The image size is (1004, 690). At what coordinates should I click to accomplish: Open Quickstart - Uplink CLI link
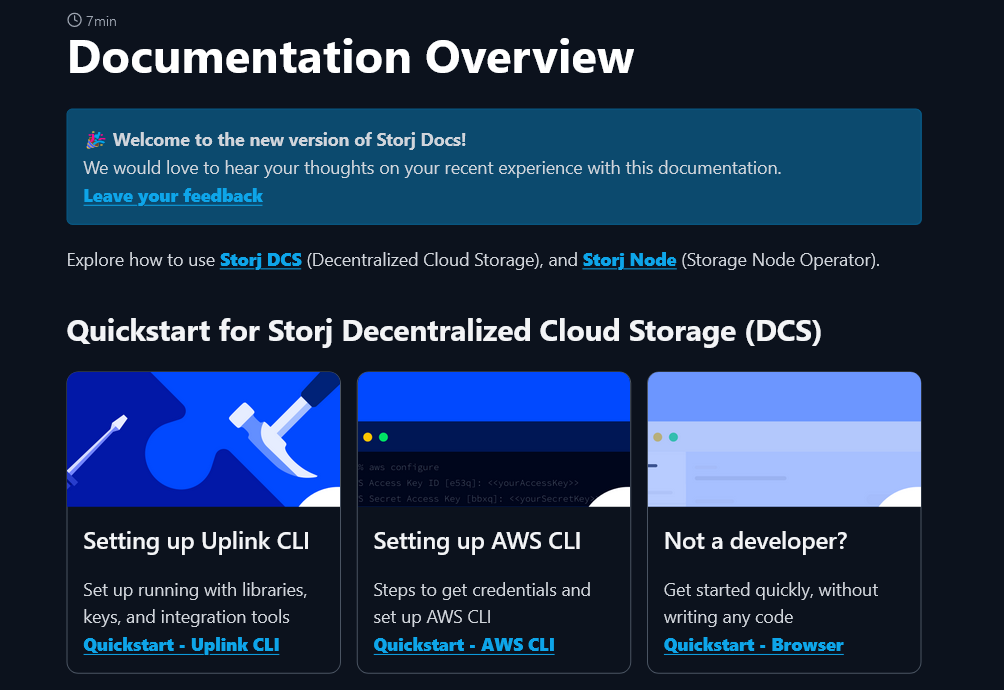[x=181, y=645]
